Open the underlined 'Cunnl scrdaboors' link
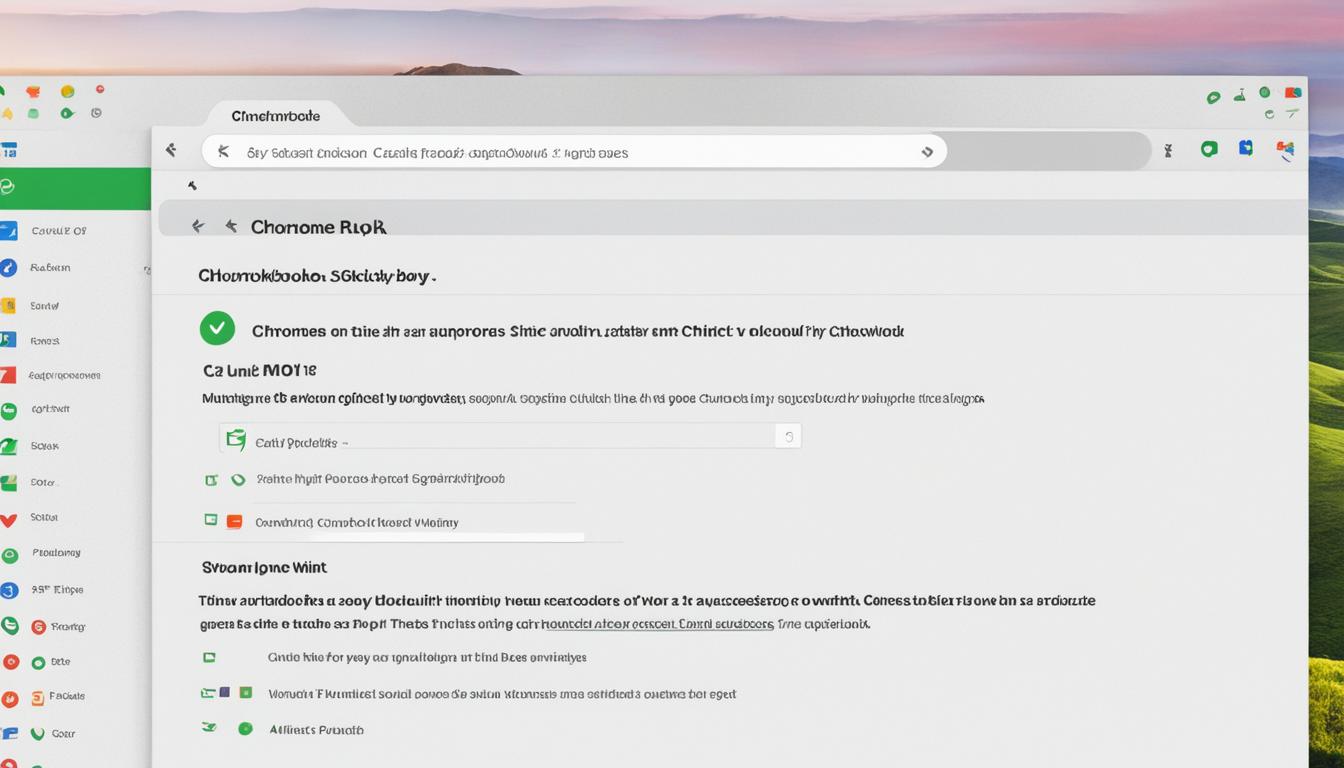 tap(726, 624)
